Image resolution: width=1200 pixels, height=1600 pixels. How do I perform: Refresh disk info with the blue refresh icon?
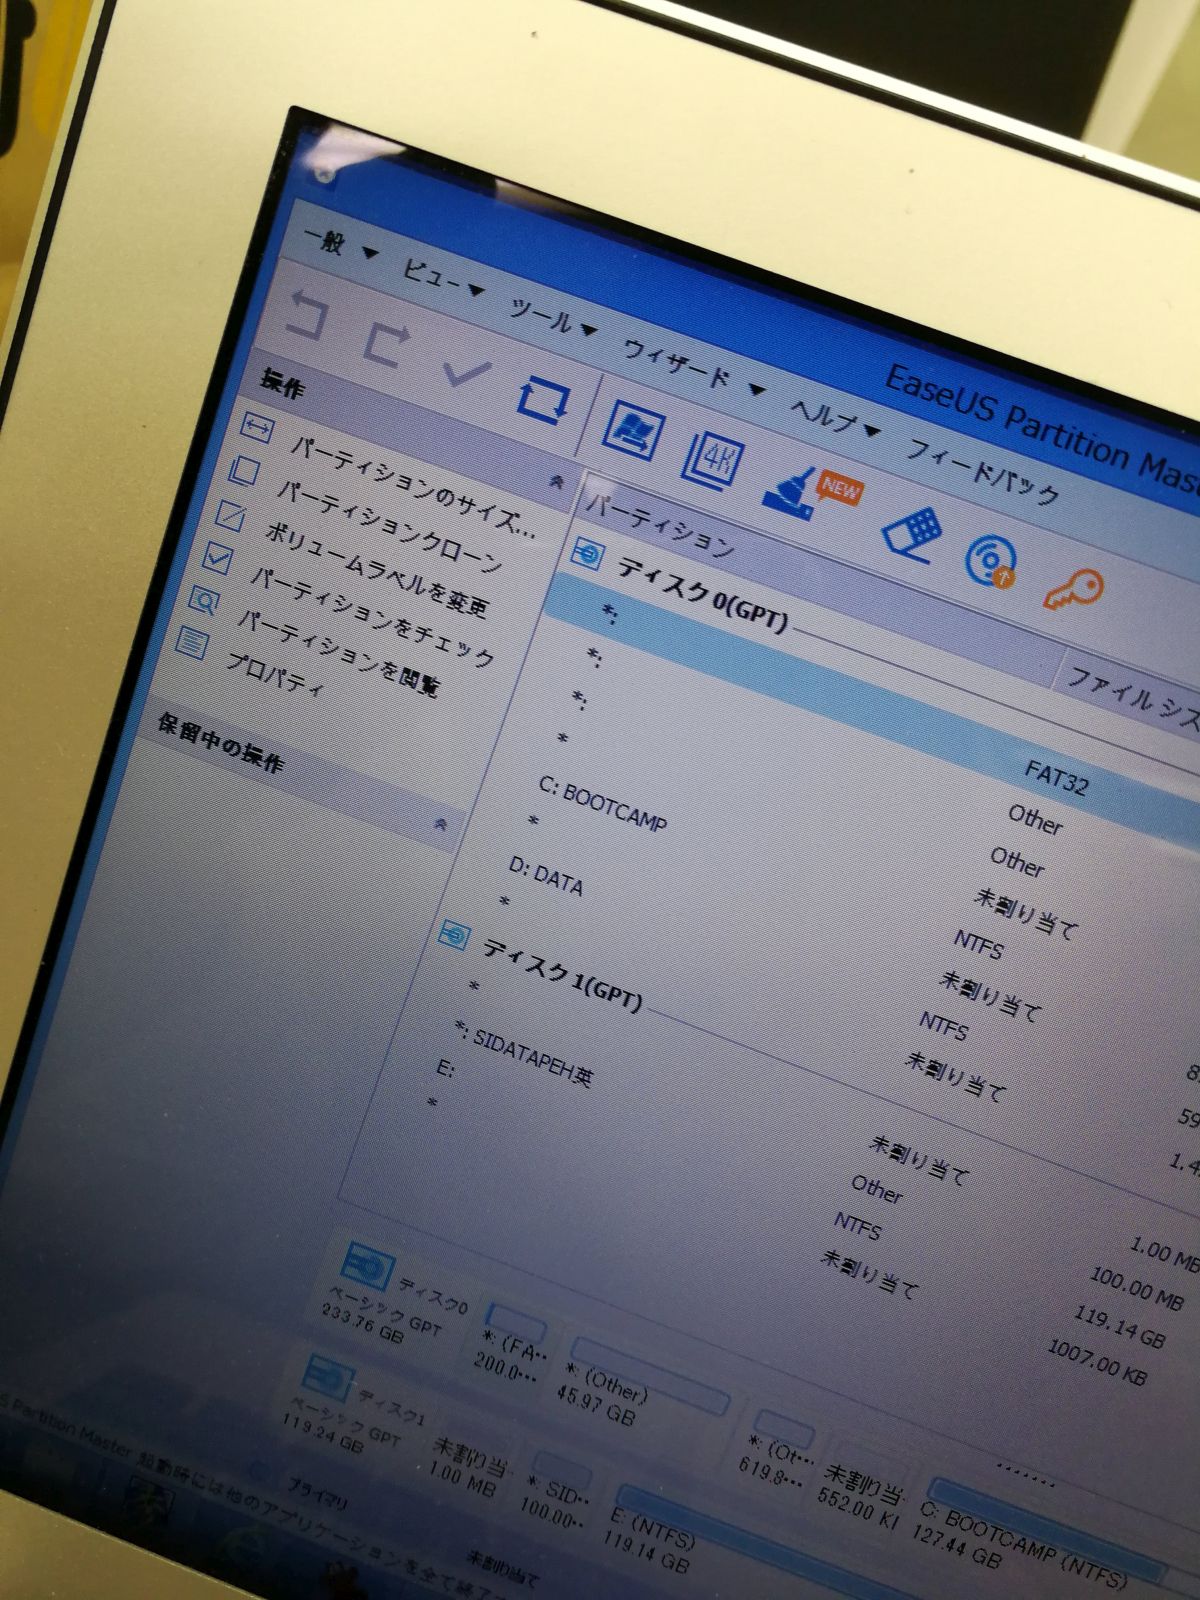click(x=544, y=402)
